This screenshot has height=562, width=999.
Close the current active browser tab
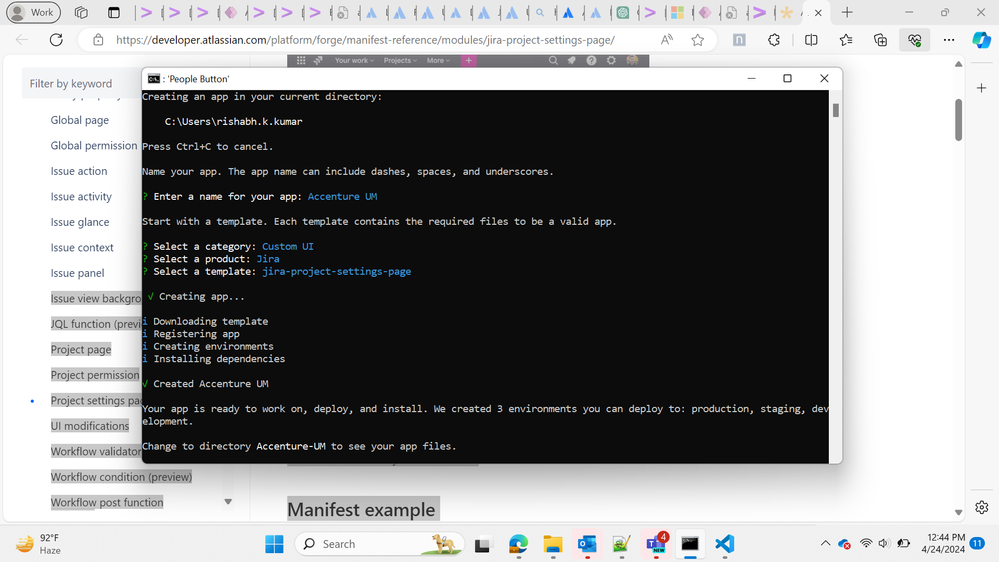point(818,13)
